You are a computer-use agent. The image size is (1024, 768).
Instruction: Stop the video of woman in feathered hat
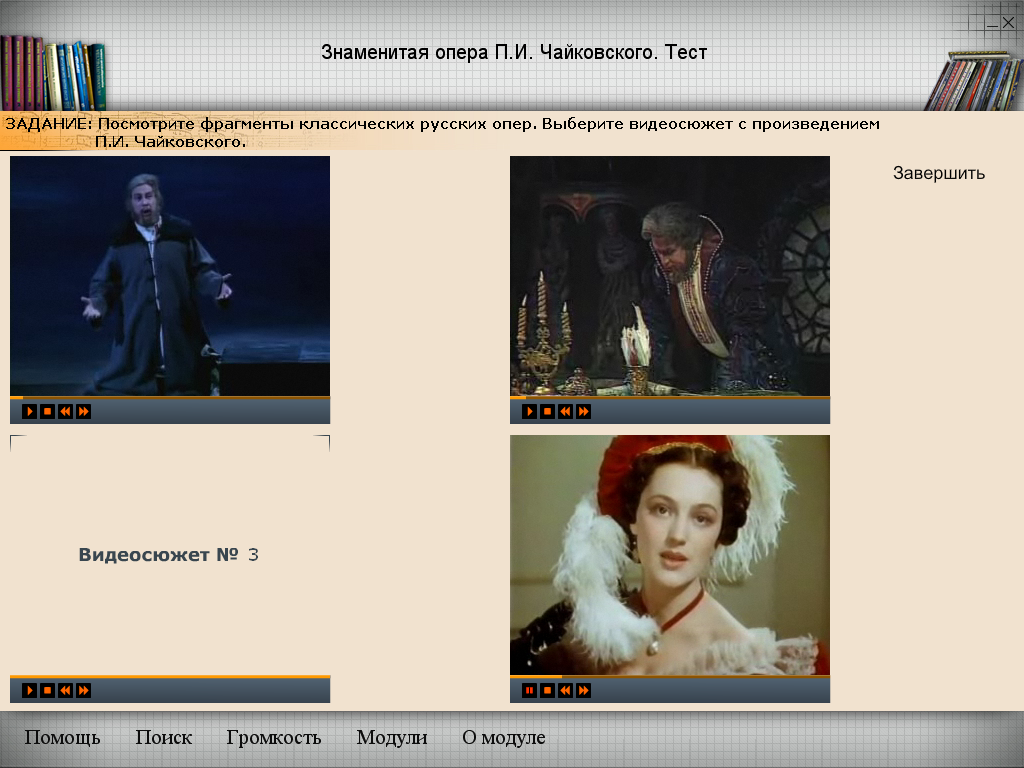(x=548, y=690)
